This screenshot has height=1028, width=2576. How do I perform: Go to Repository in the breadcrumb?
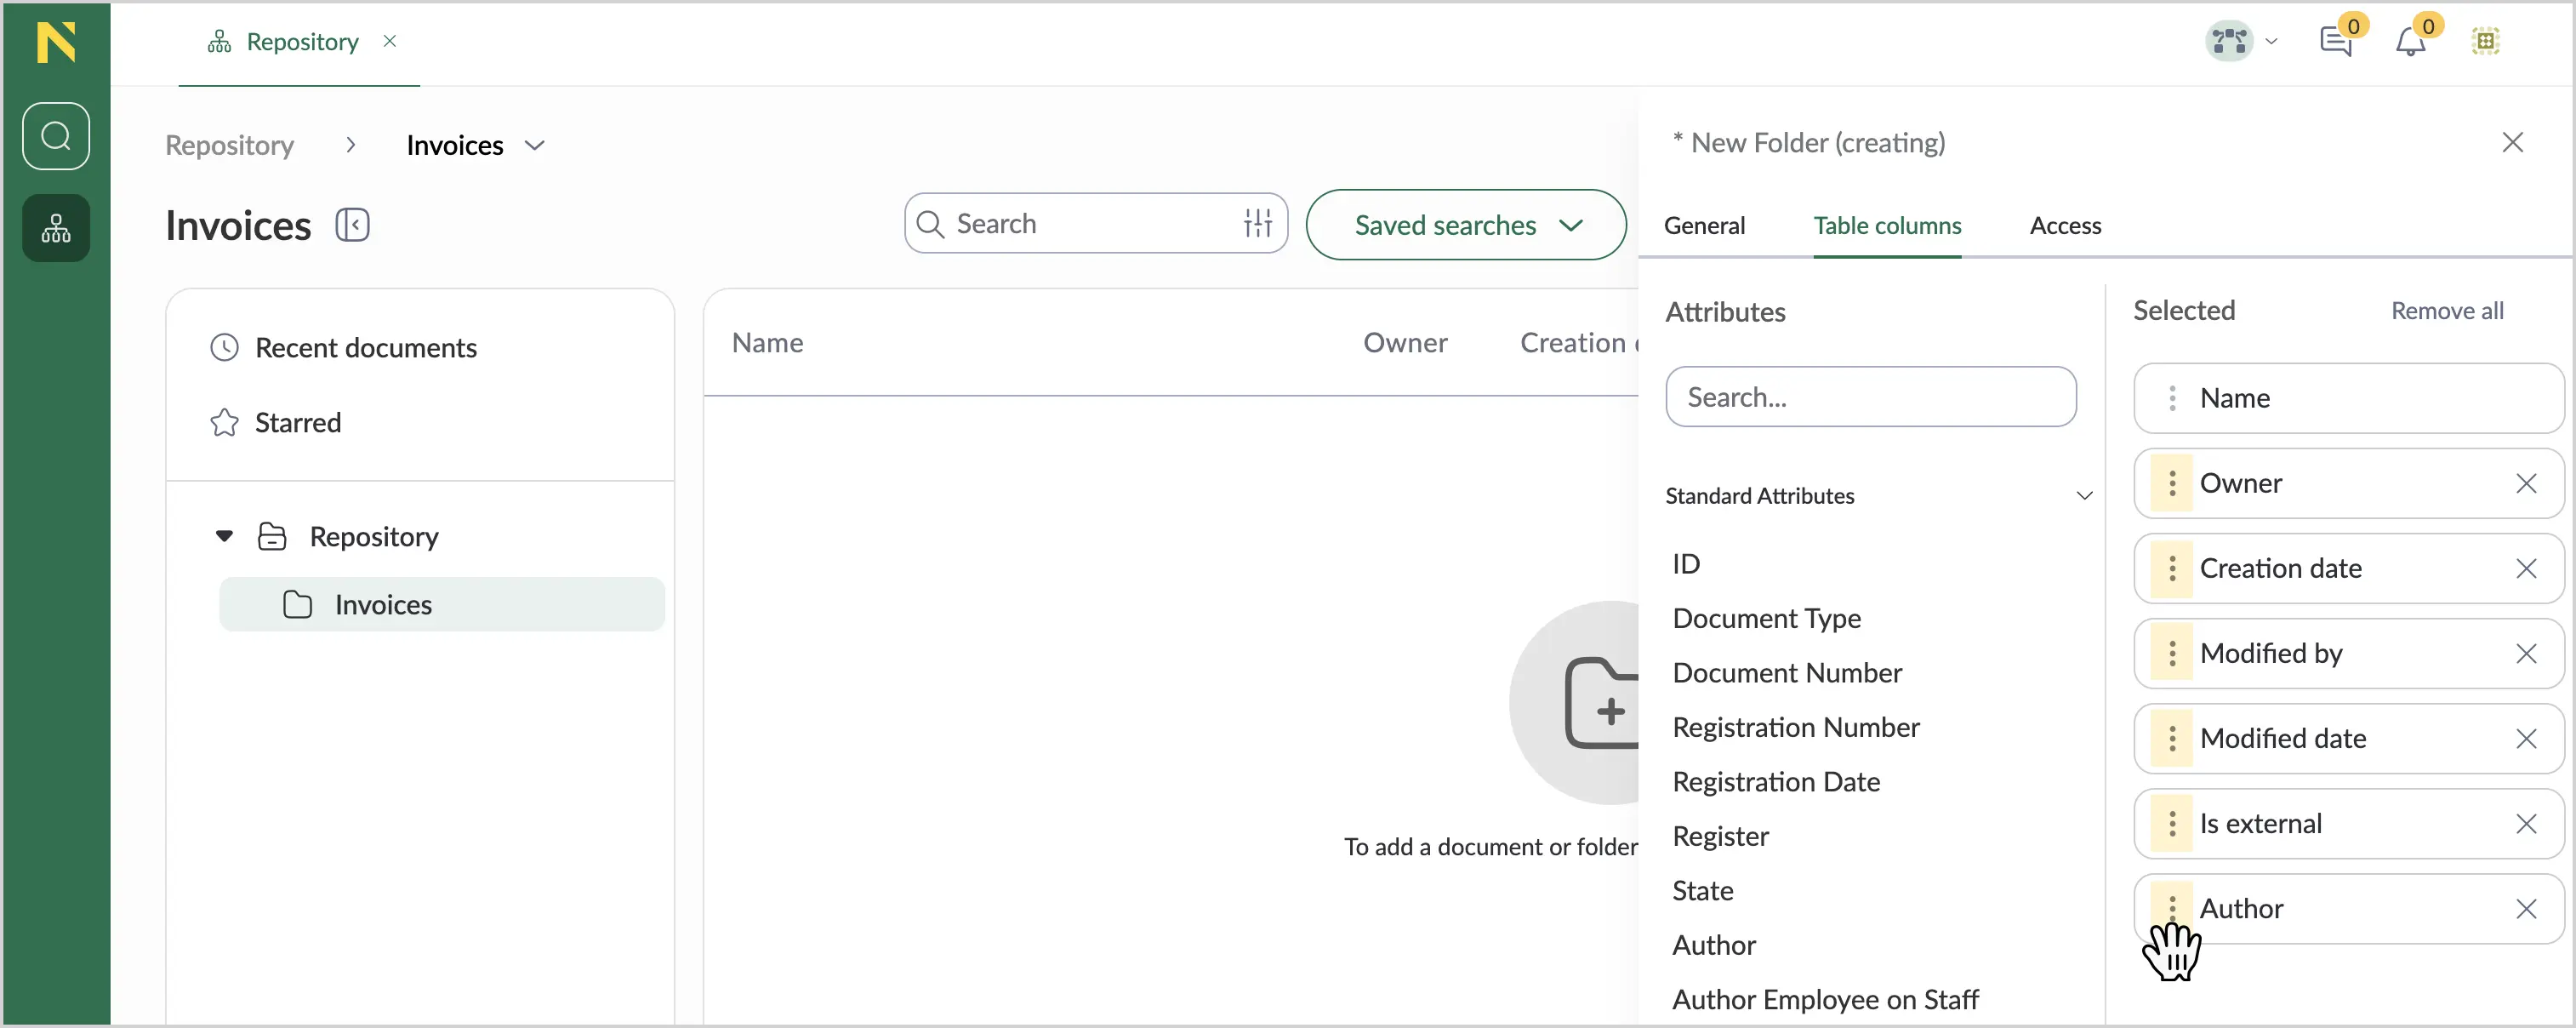(229, 145)
